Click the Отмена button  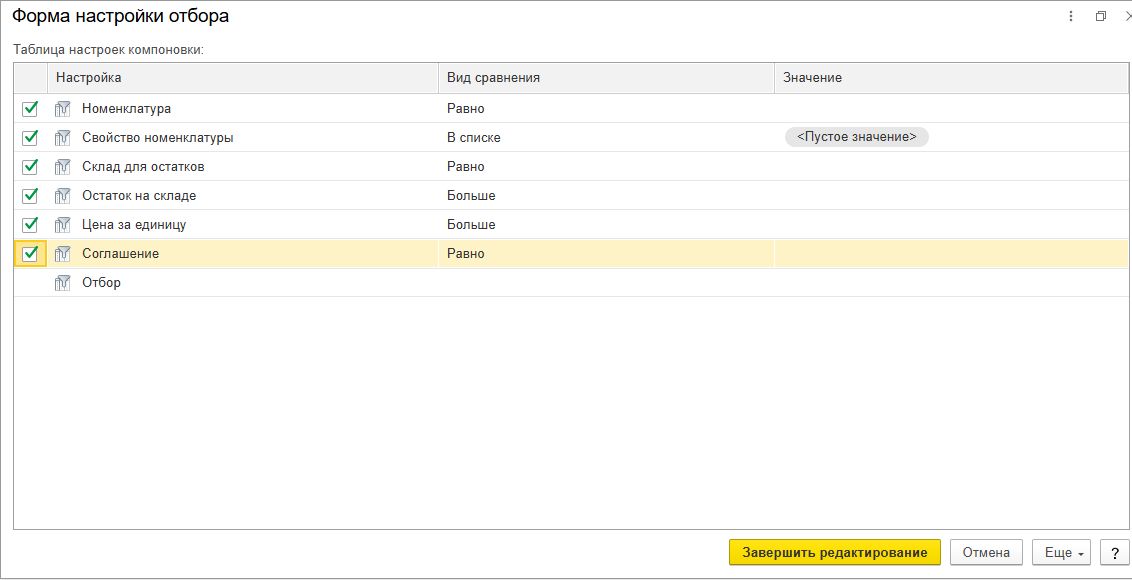[x=986, y=552]
